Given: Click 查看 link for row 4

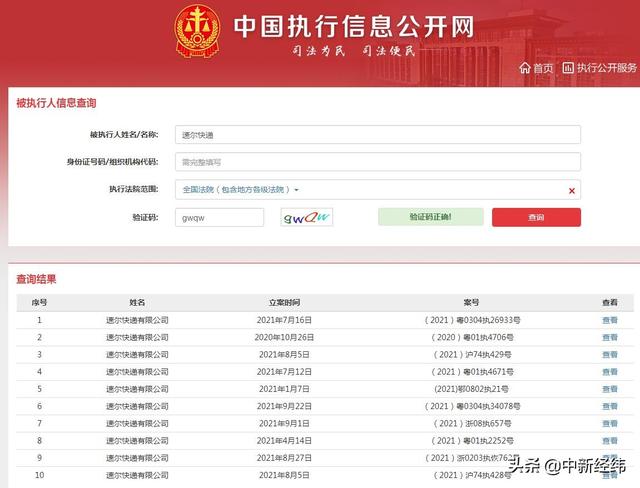Looking at the screenshot, I should pos(610,372).
